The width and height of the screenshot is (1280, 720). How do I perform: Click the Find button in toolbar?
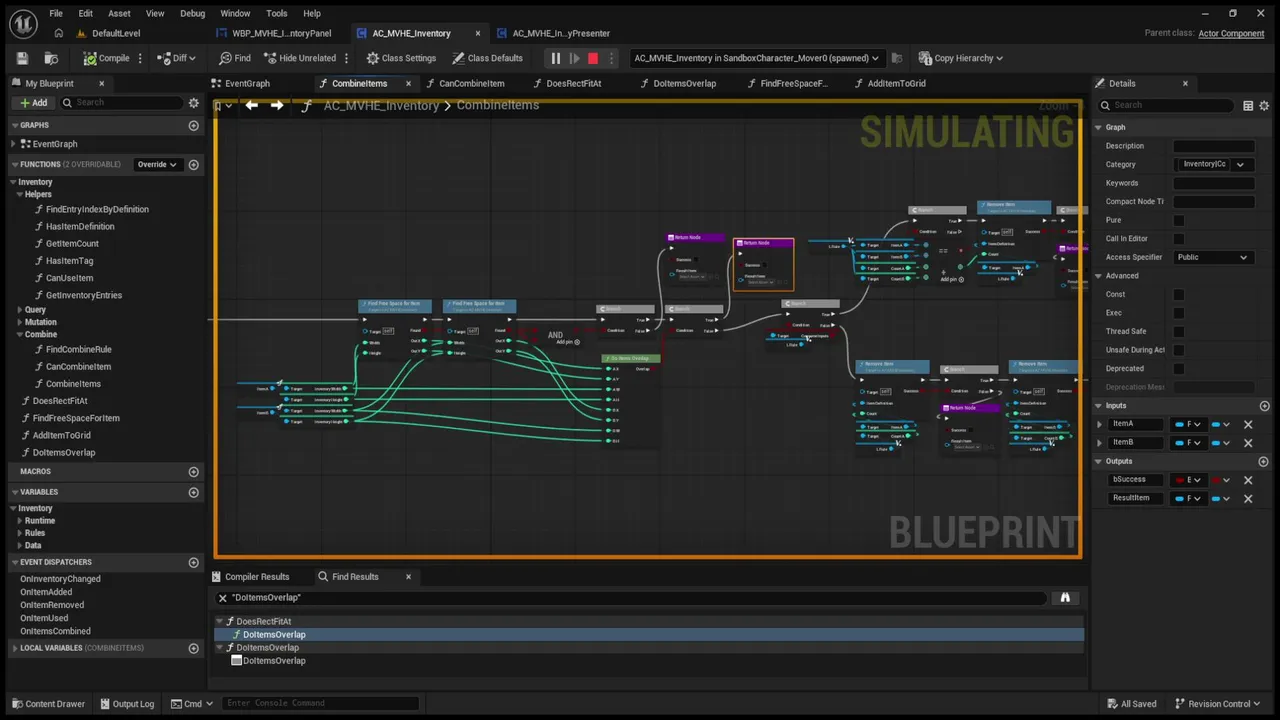(235, 58)
